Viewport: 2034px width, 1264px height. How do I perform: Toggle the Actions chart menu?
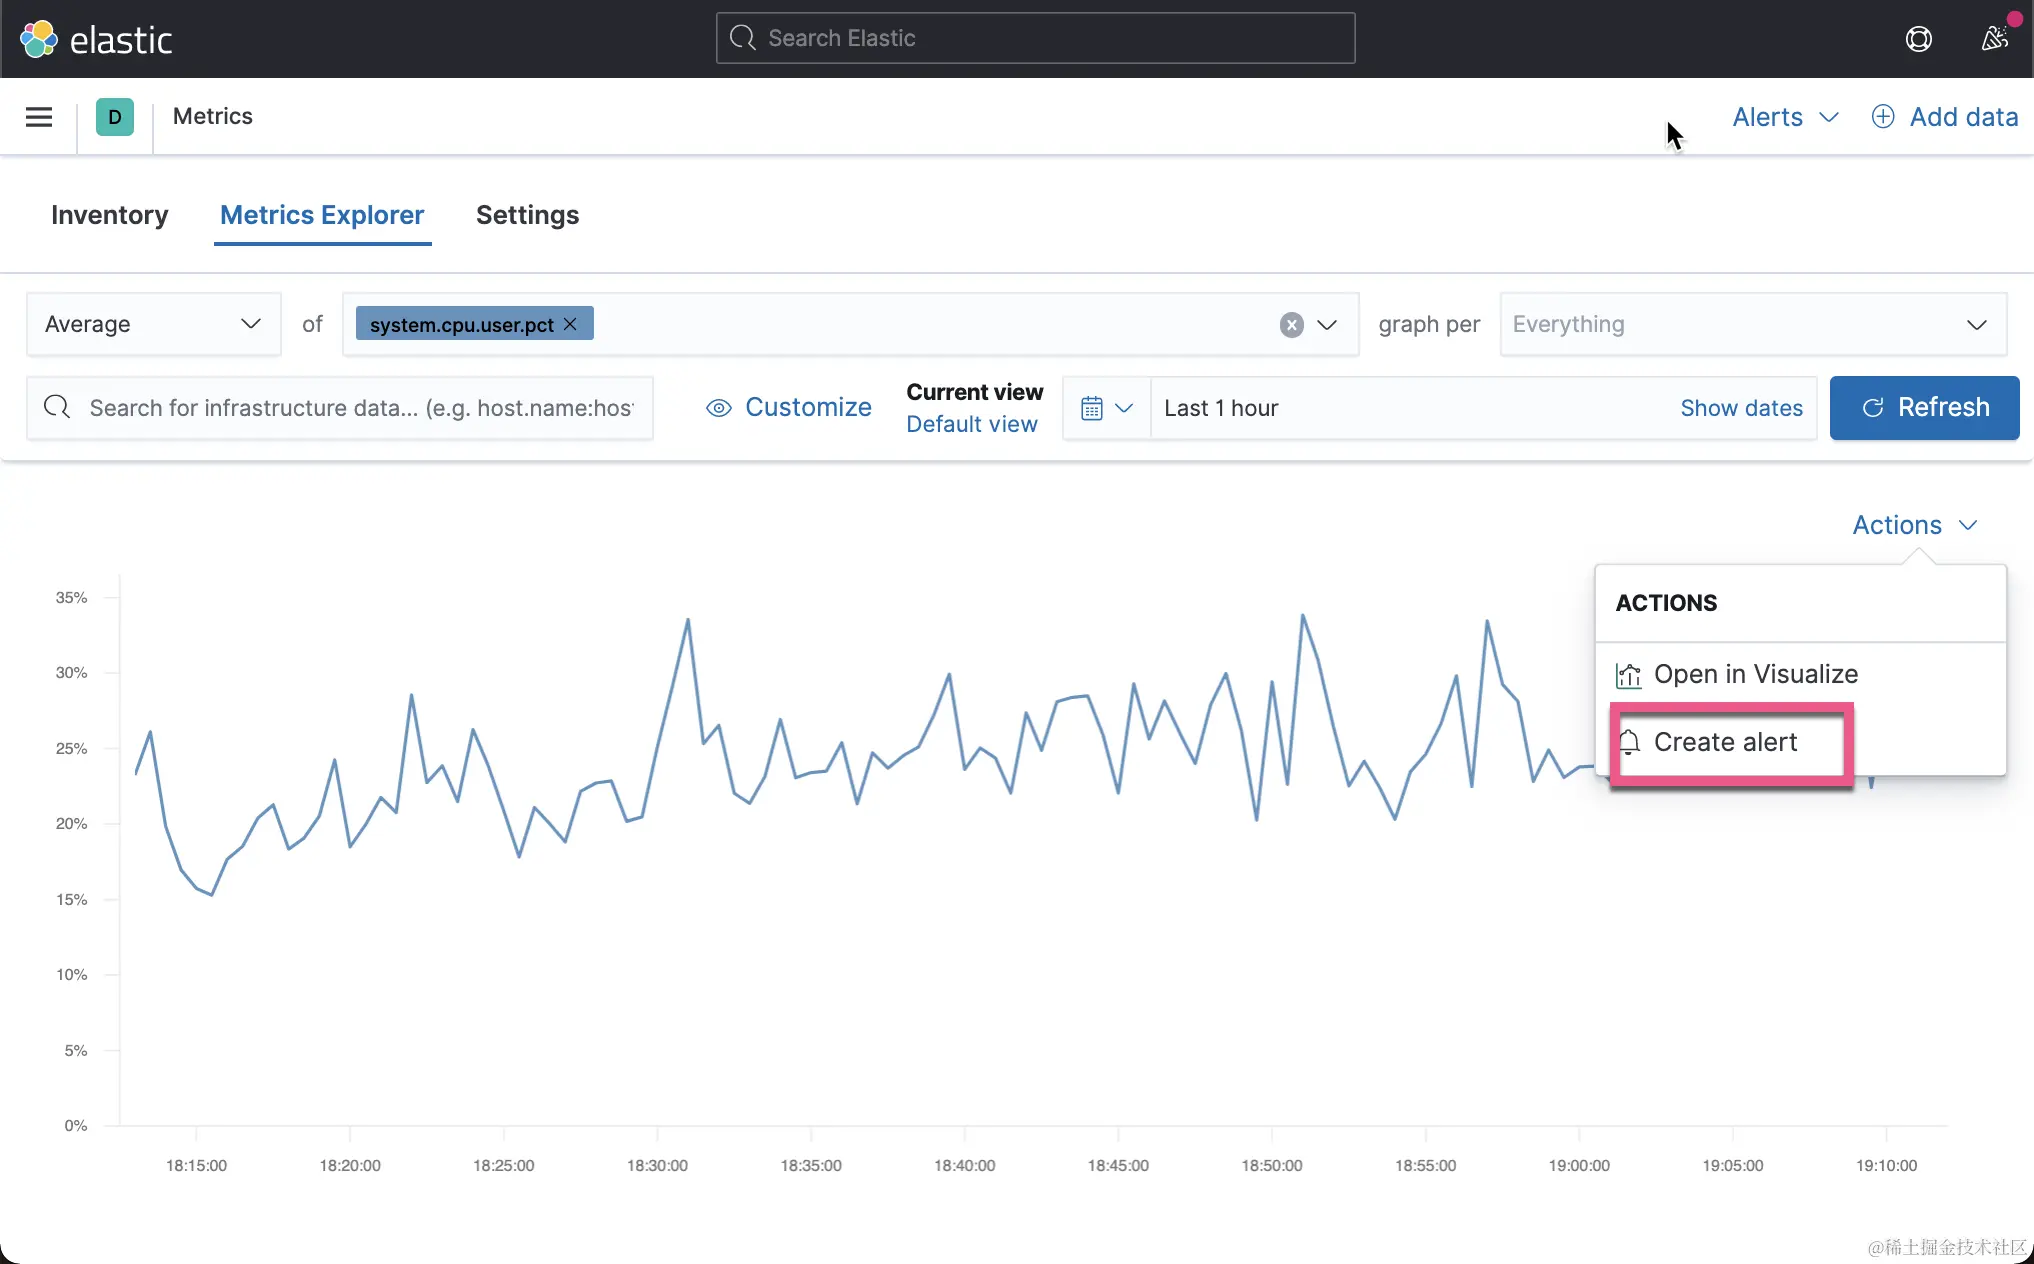[x=1914, y=525]
